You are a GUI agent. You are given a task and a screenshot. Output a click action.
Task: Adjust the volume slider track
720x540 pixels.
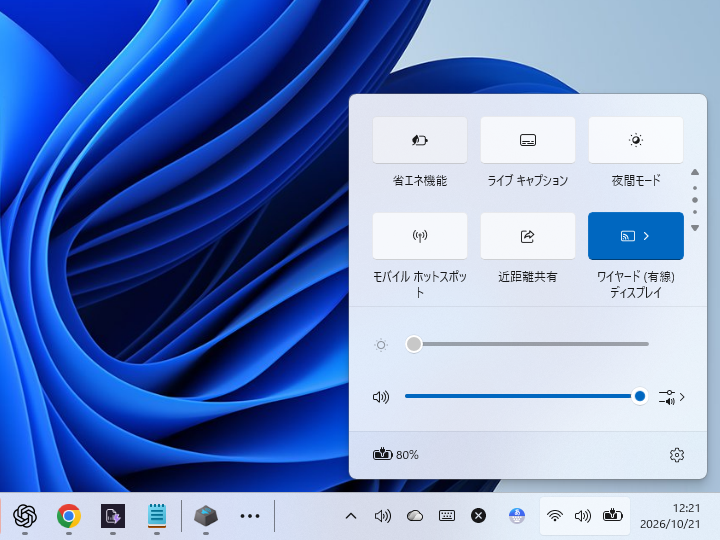tap(527, 396)
